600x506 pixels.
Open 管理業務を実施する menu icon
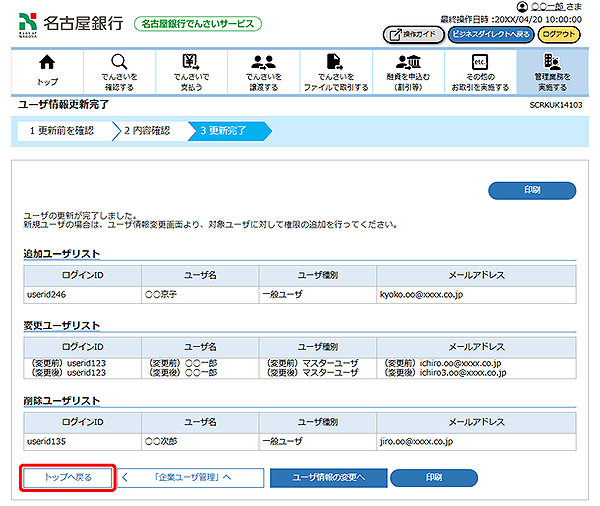(551, 64)
